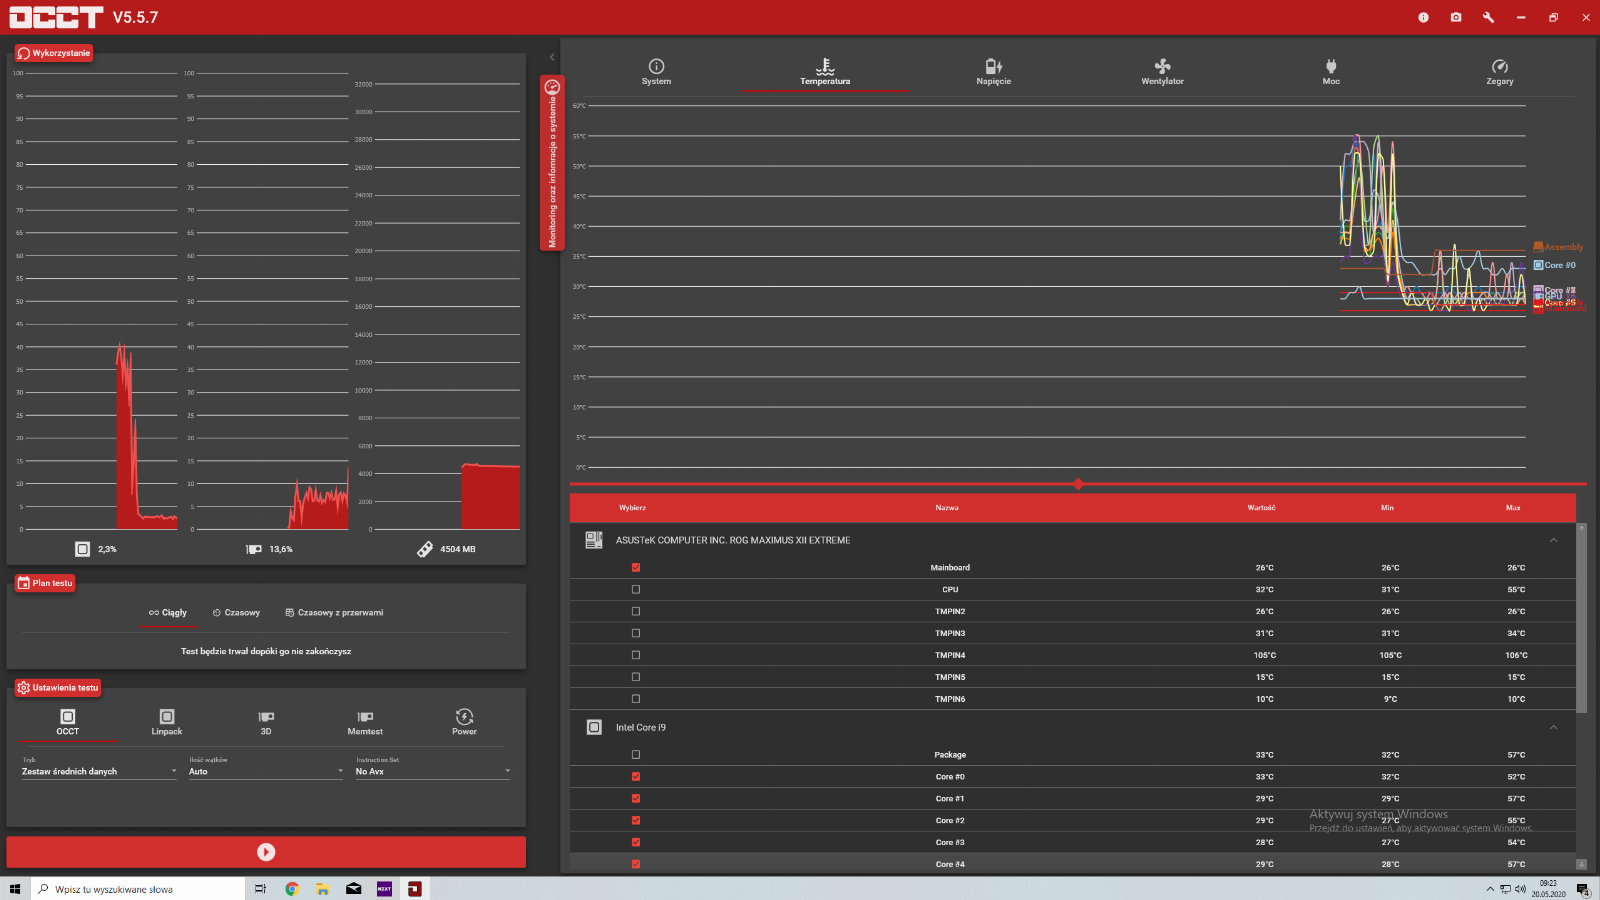Open settings with the wrench icon
The height and width of the screenshot is (900, 1600).
coord(1488,17)
